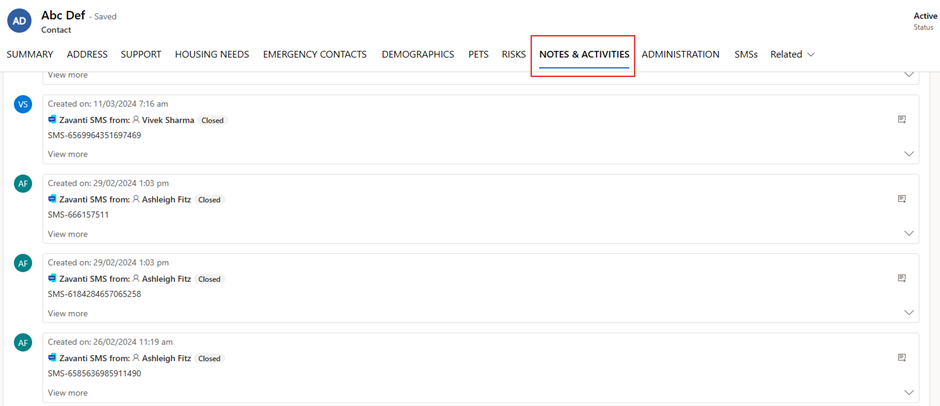Expand the SMS-6184284657065258 card chevron
This screenshot has height=406, width=940.
tap(909, 312)
